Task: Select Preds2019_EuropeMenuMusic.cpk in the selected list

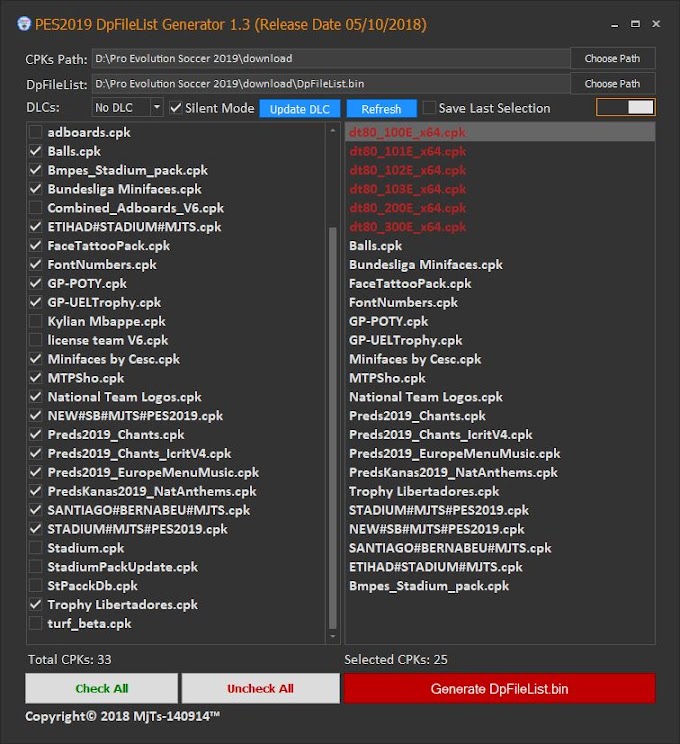Action: tap(500, 453)
